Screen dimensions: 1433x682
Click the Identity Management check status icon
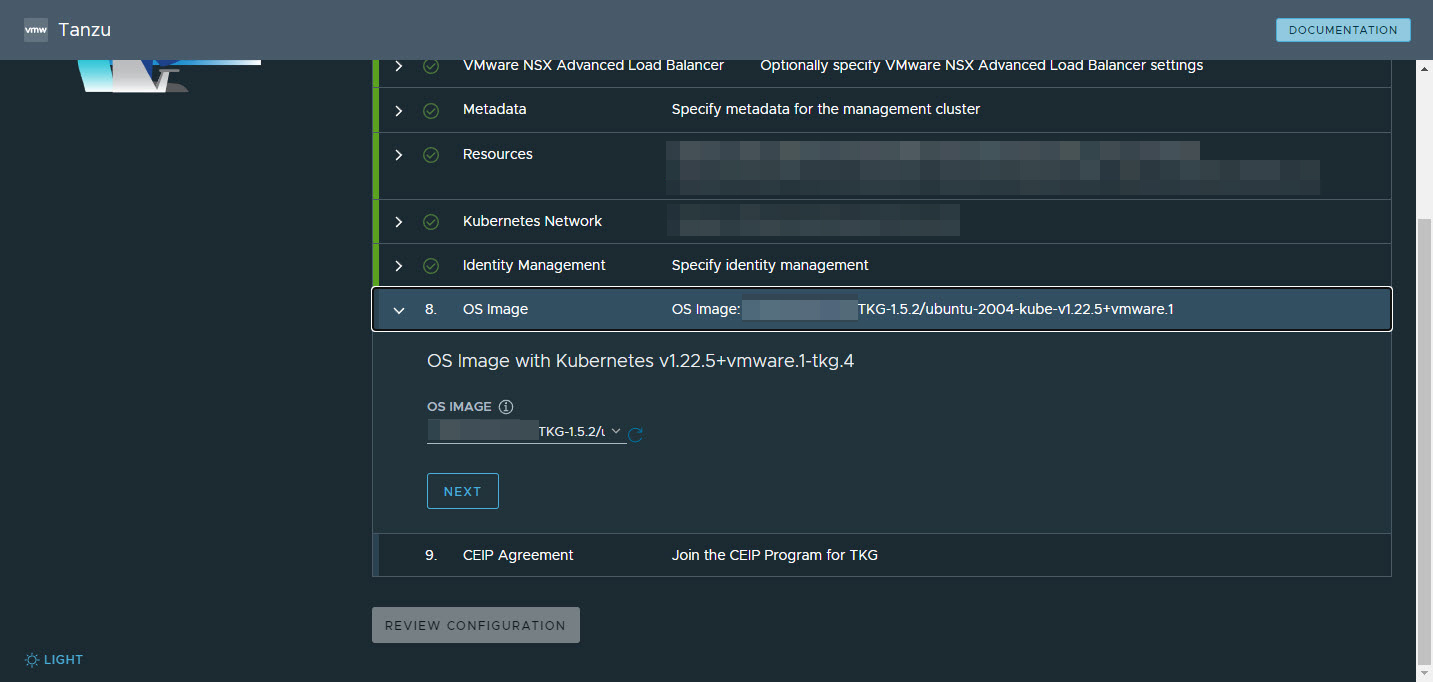pyautogui.click(x=431, y=266)
